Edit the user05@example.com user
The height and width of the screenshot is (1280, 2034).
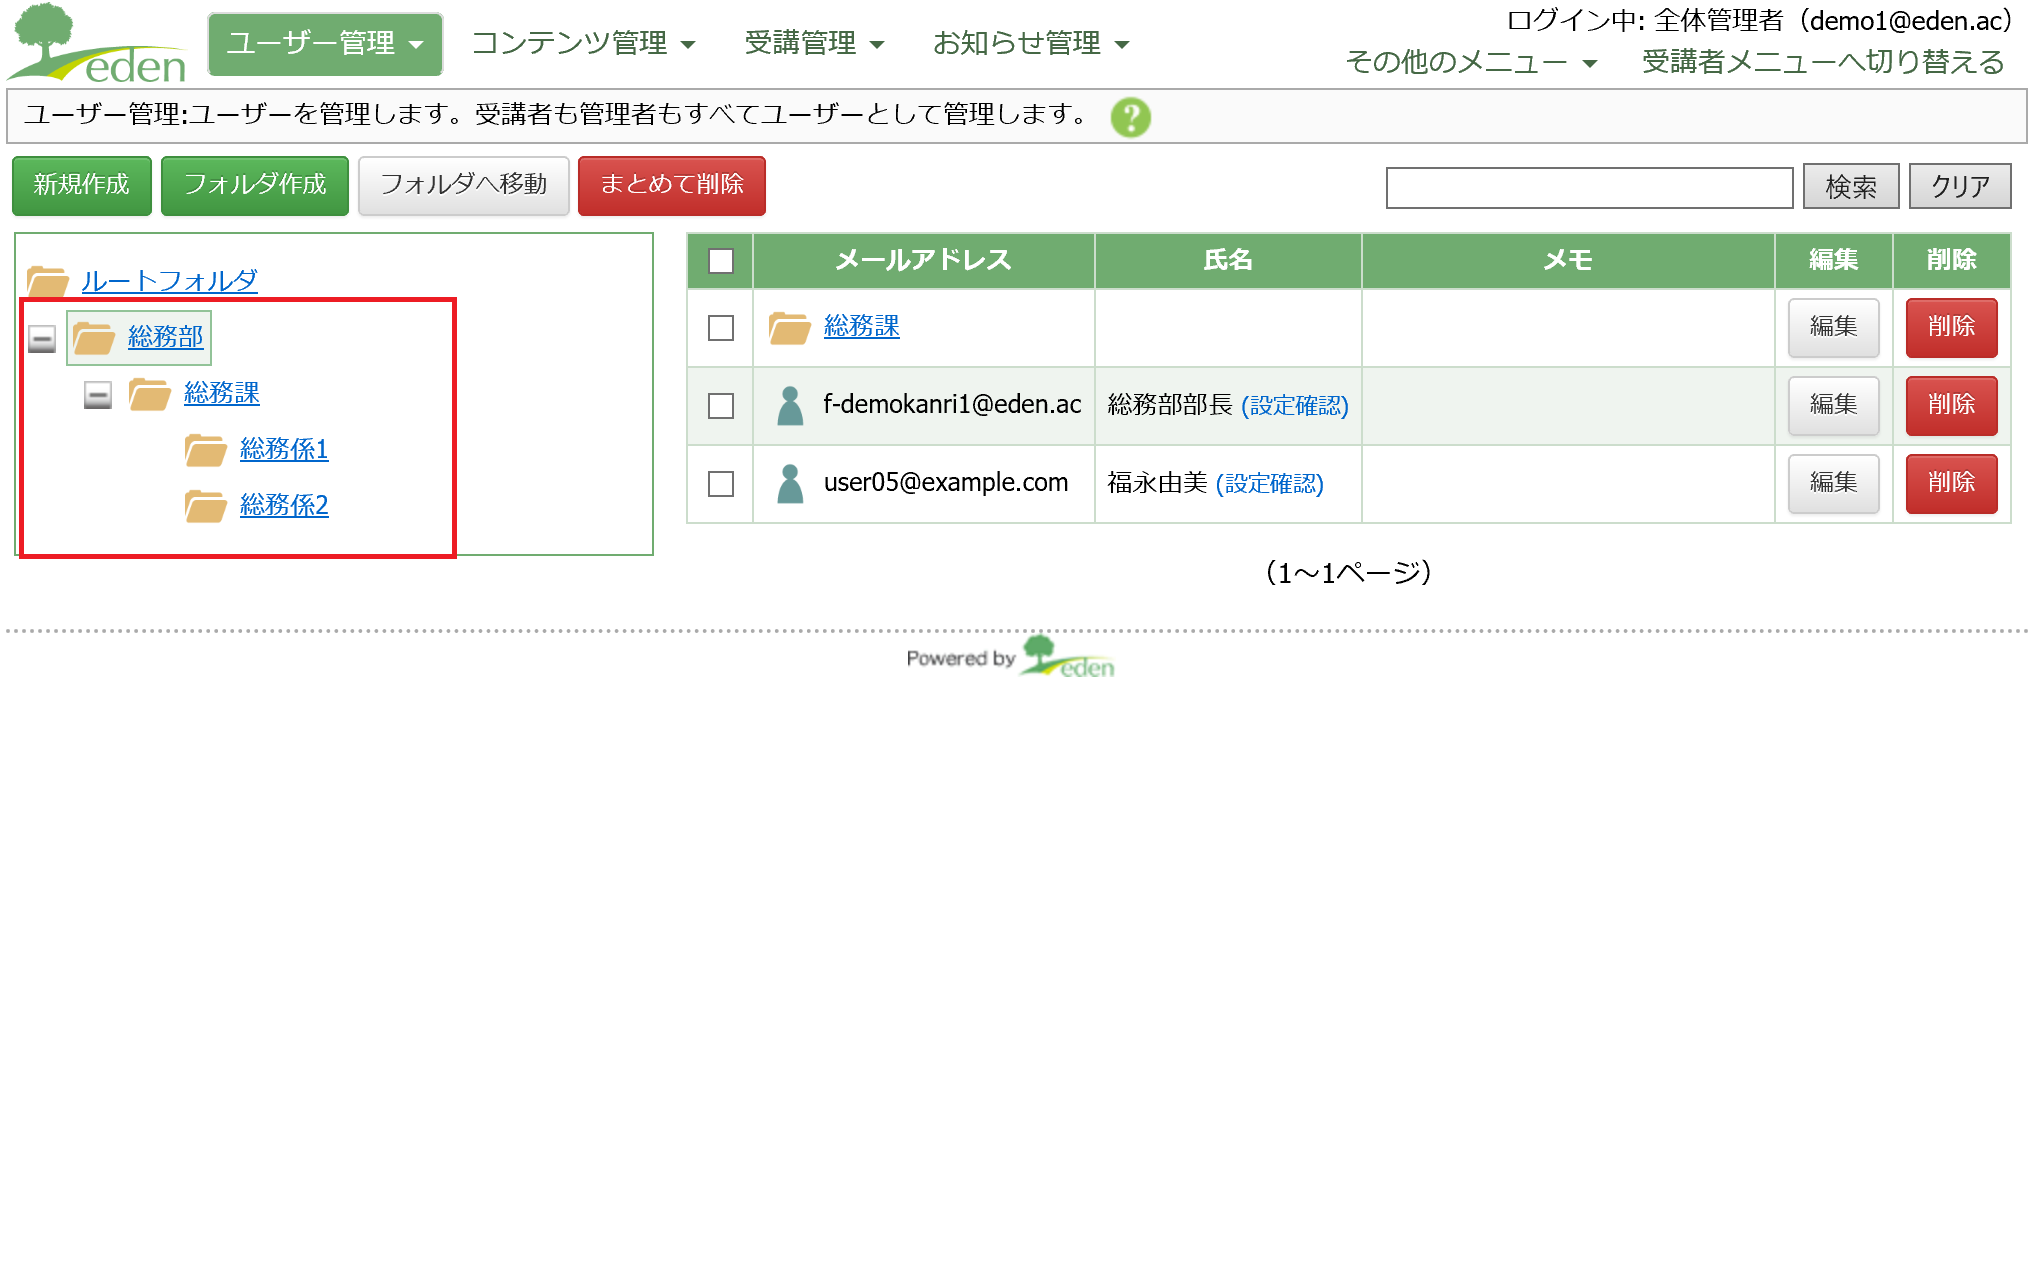[x=1833, y=483]
